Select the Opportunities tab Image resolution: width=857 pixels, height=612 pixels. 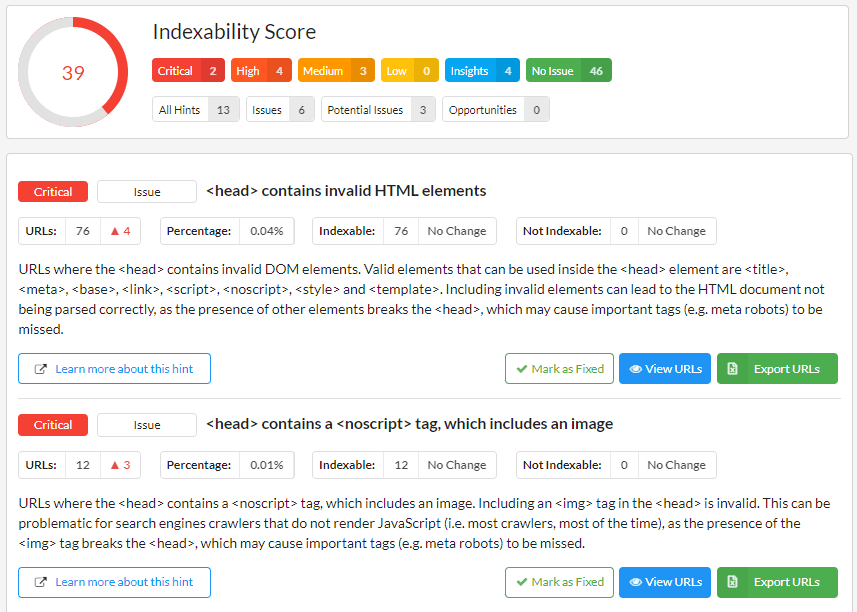coord(496,109)
